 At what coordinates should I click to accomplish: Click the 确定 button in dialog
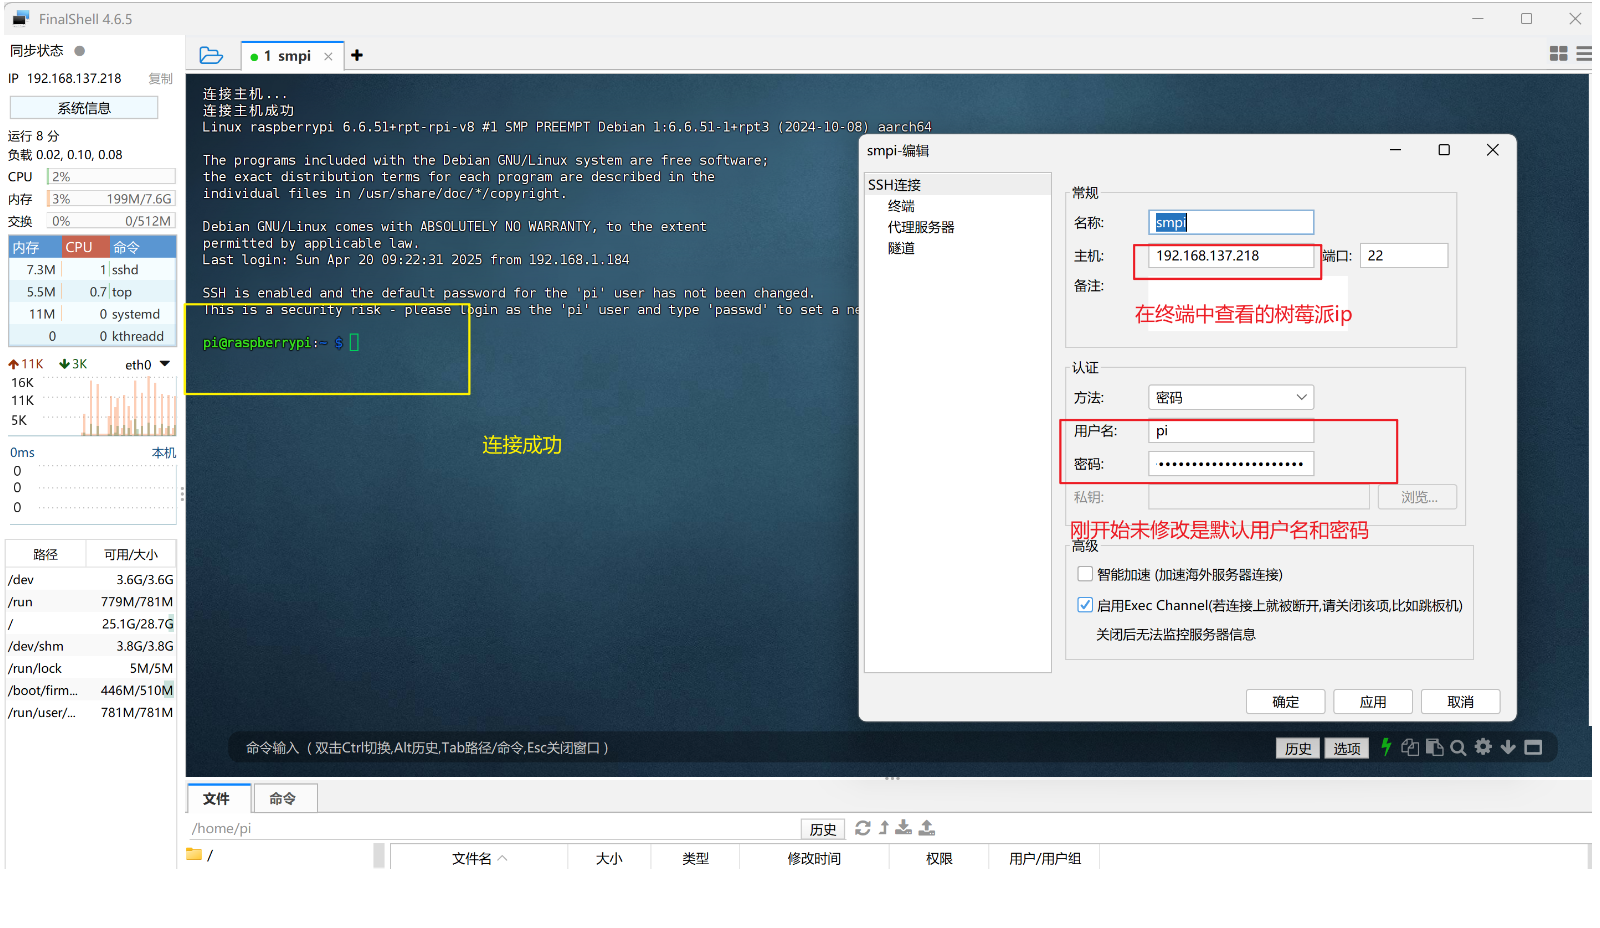point(1285,701)
